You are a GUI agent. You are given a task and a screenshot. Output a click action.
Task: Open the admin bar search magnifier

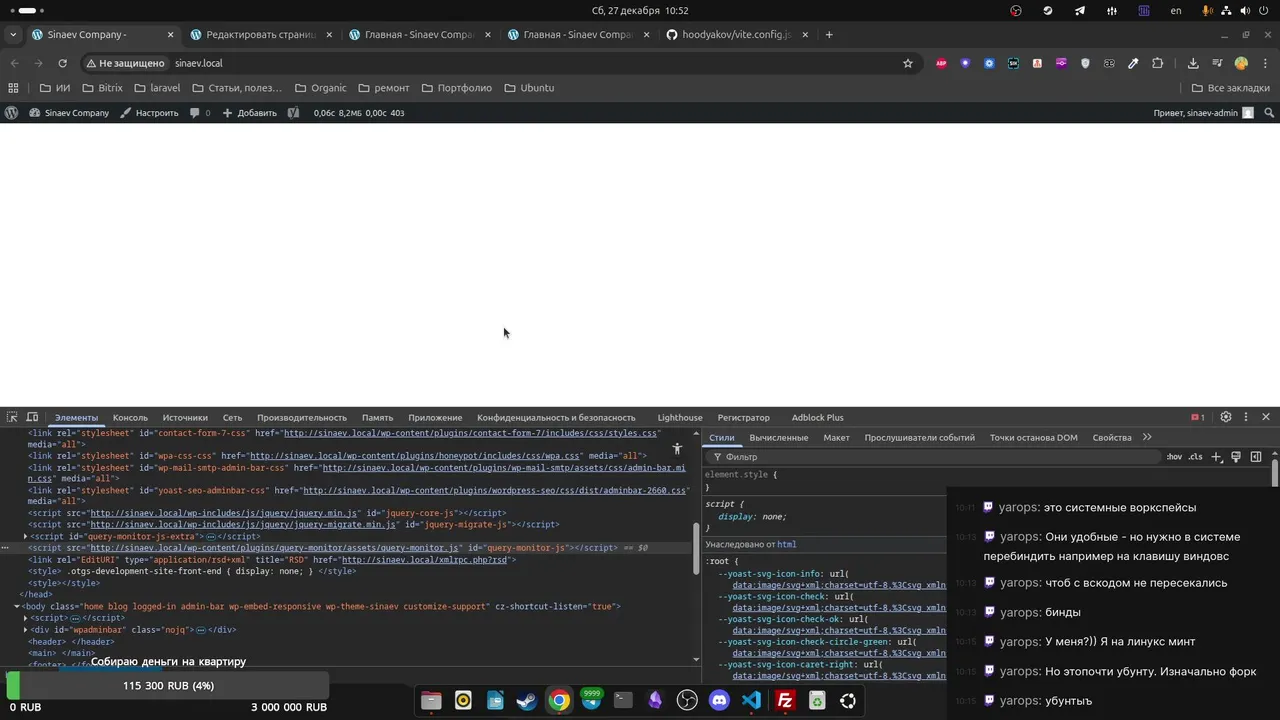1267,113
